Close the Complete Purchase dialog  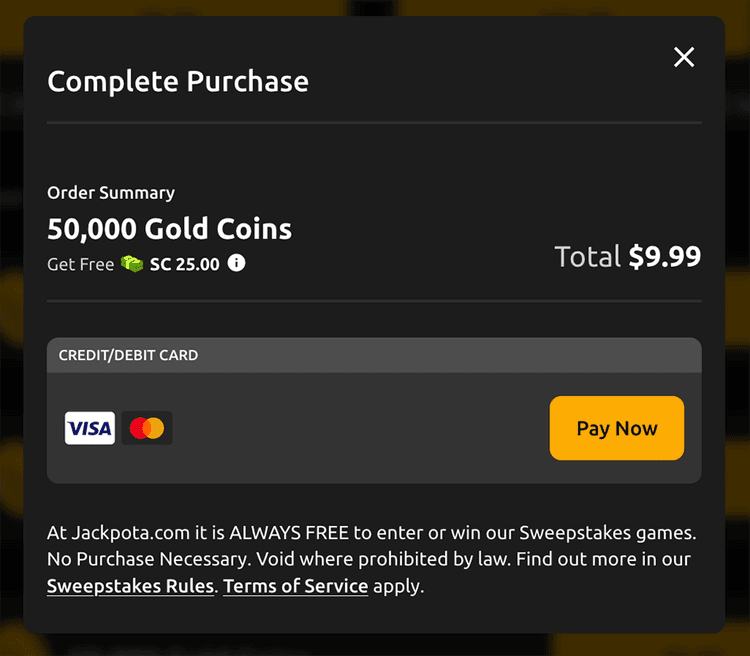[x=684, y=57]
